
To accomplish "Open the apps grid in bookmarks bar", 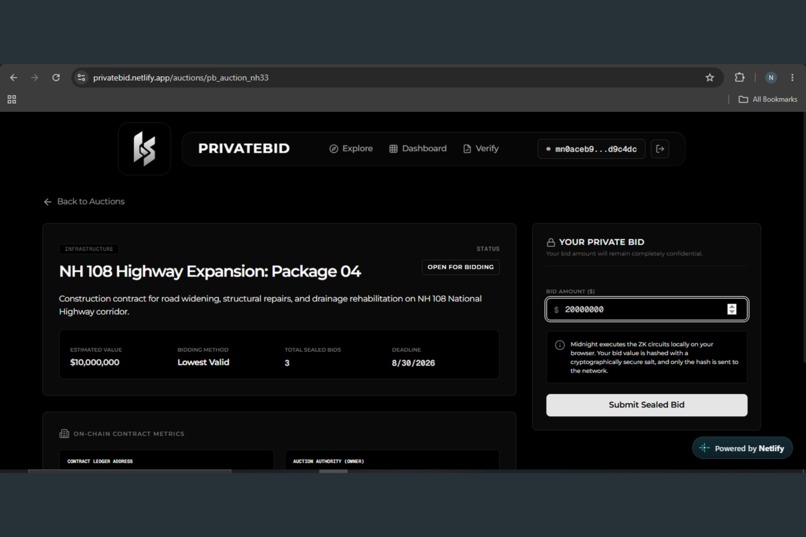I will (12, 99).
